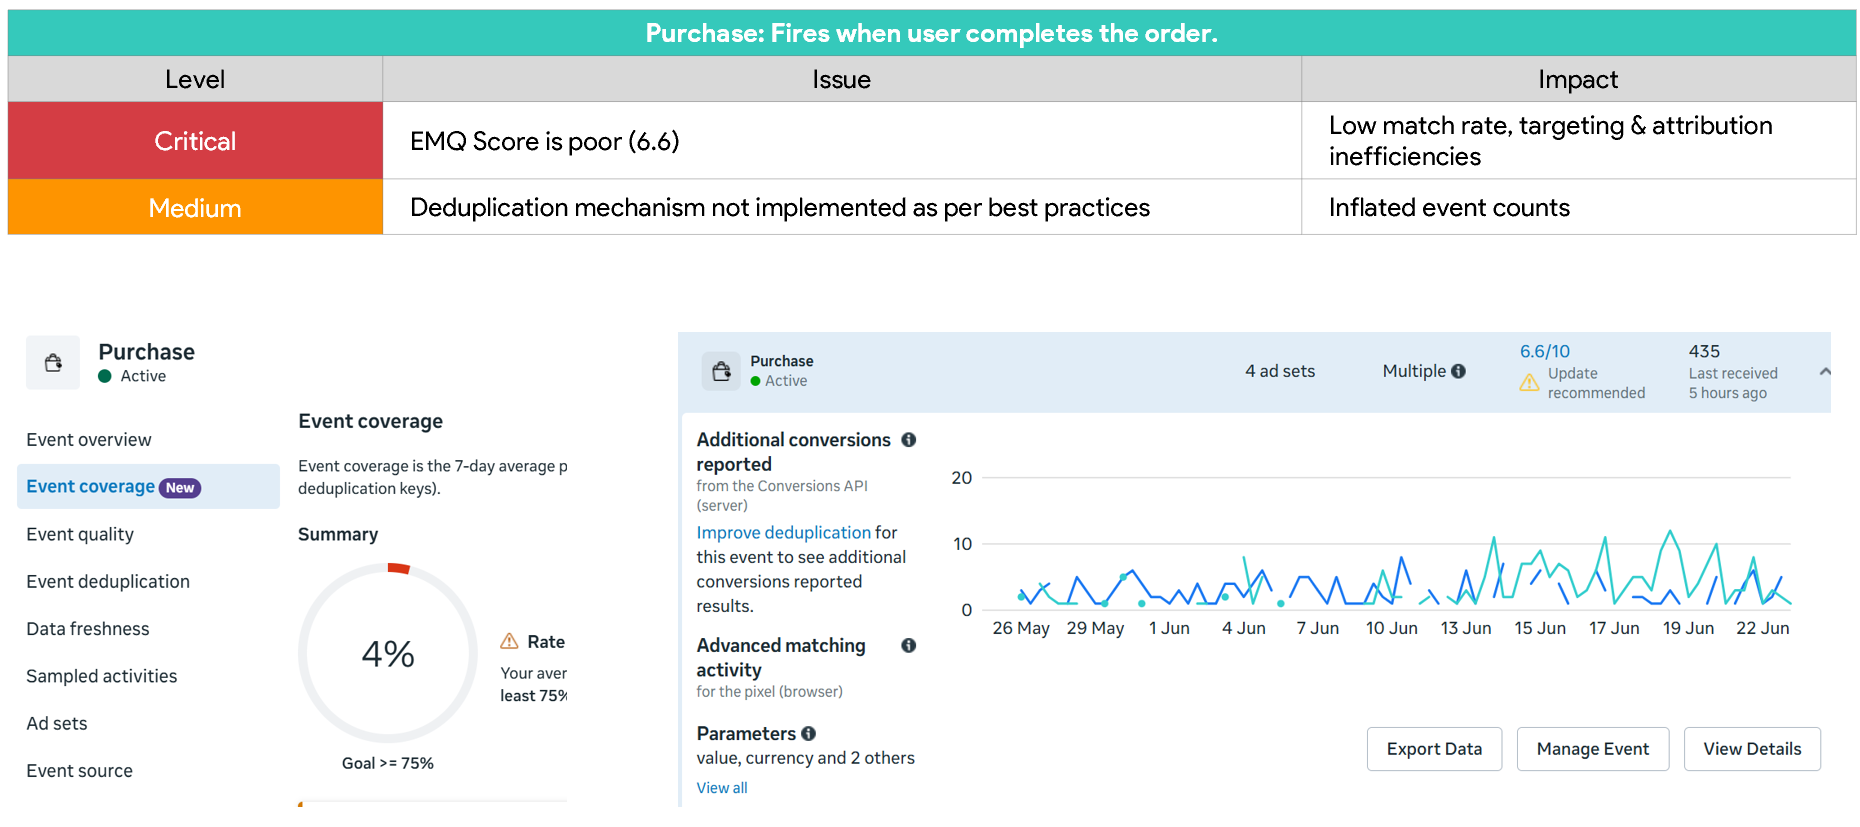Open Sampled activities

(x=102, y=676)
